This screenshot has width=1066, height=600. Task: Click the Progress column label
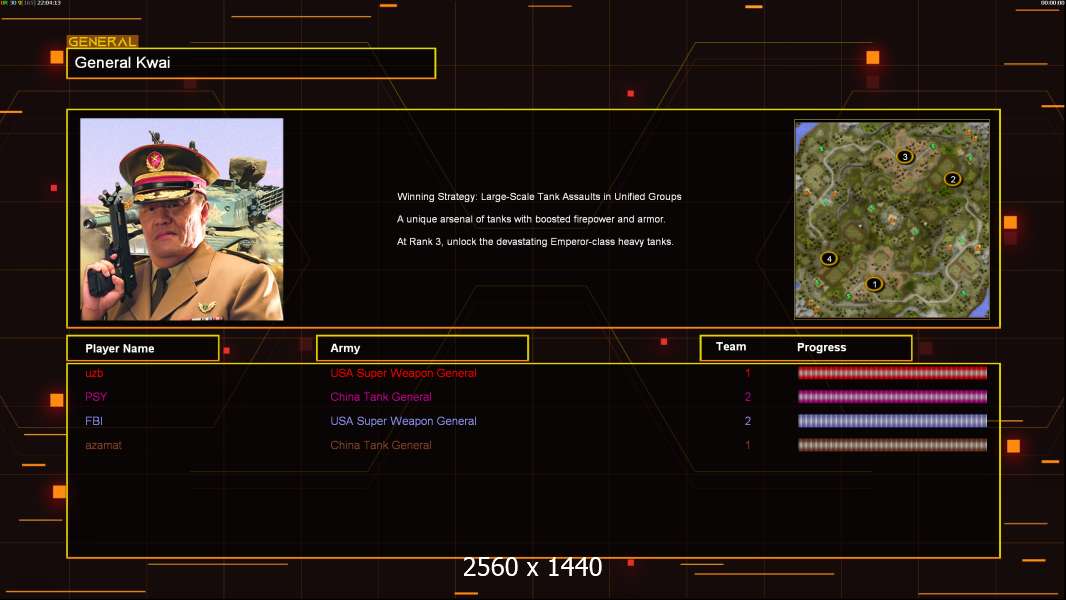click(821, 347)
